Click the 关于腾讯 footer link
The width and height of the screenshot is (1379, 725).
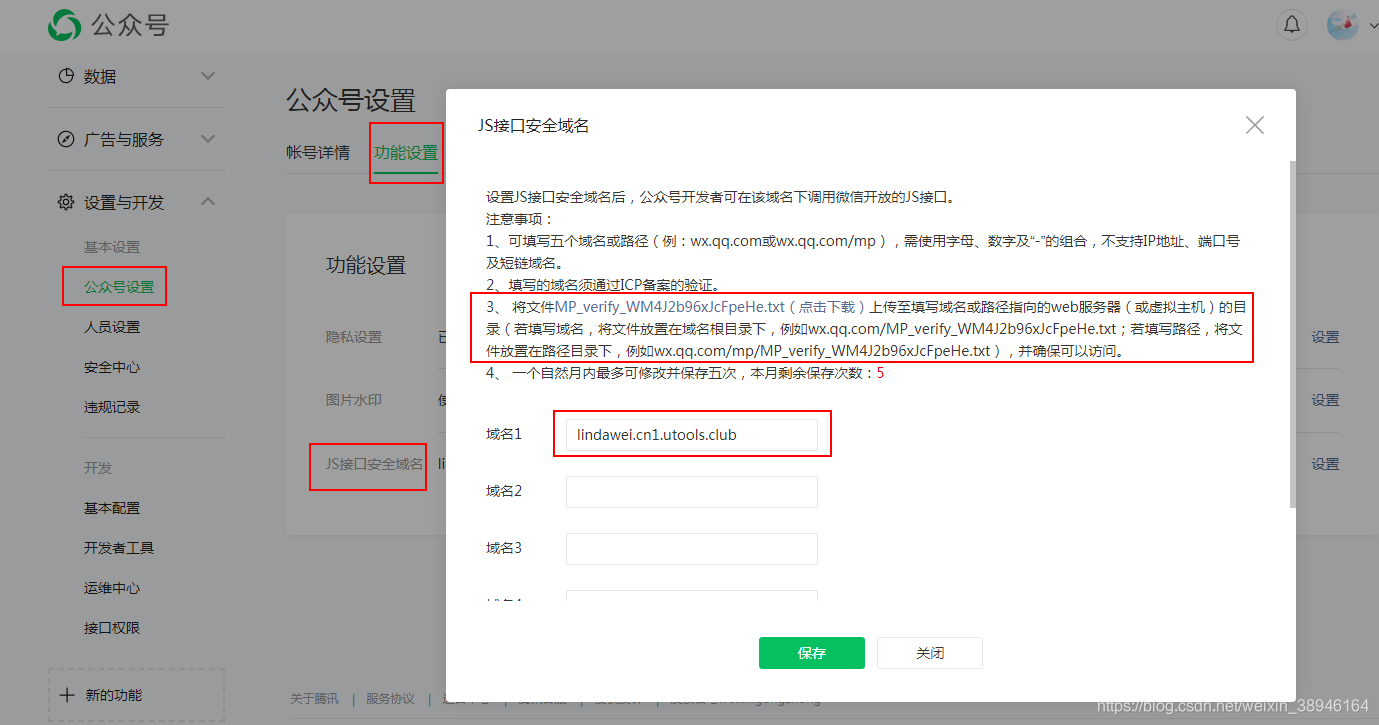coord(315,698)
